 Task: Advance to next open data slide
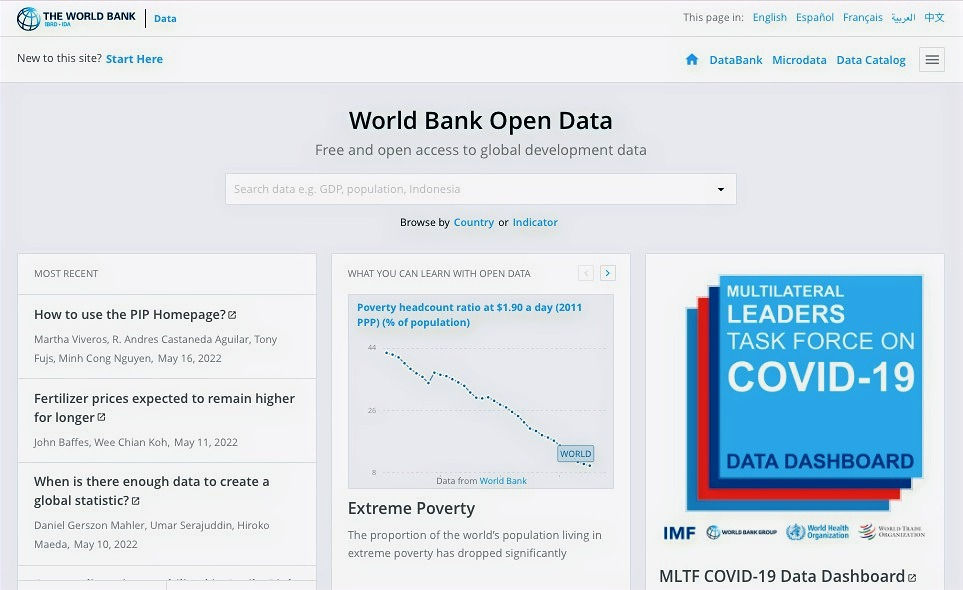pos(607,273)
